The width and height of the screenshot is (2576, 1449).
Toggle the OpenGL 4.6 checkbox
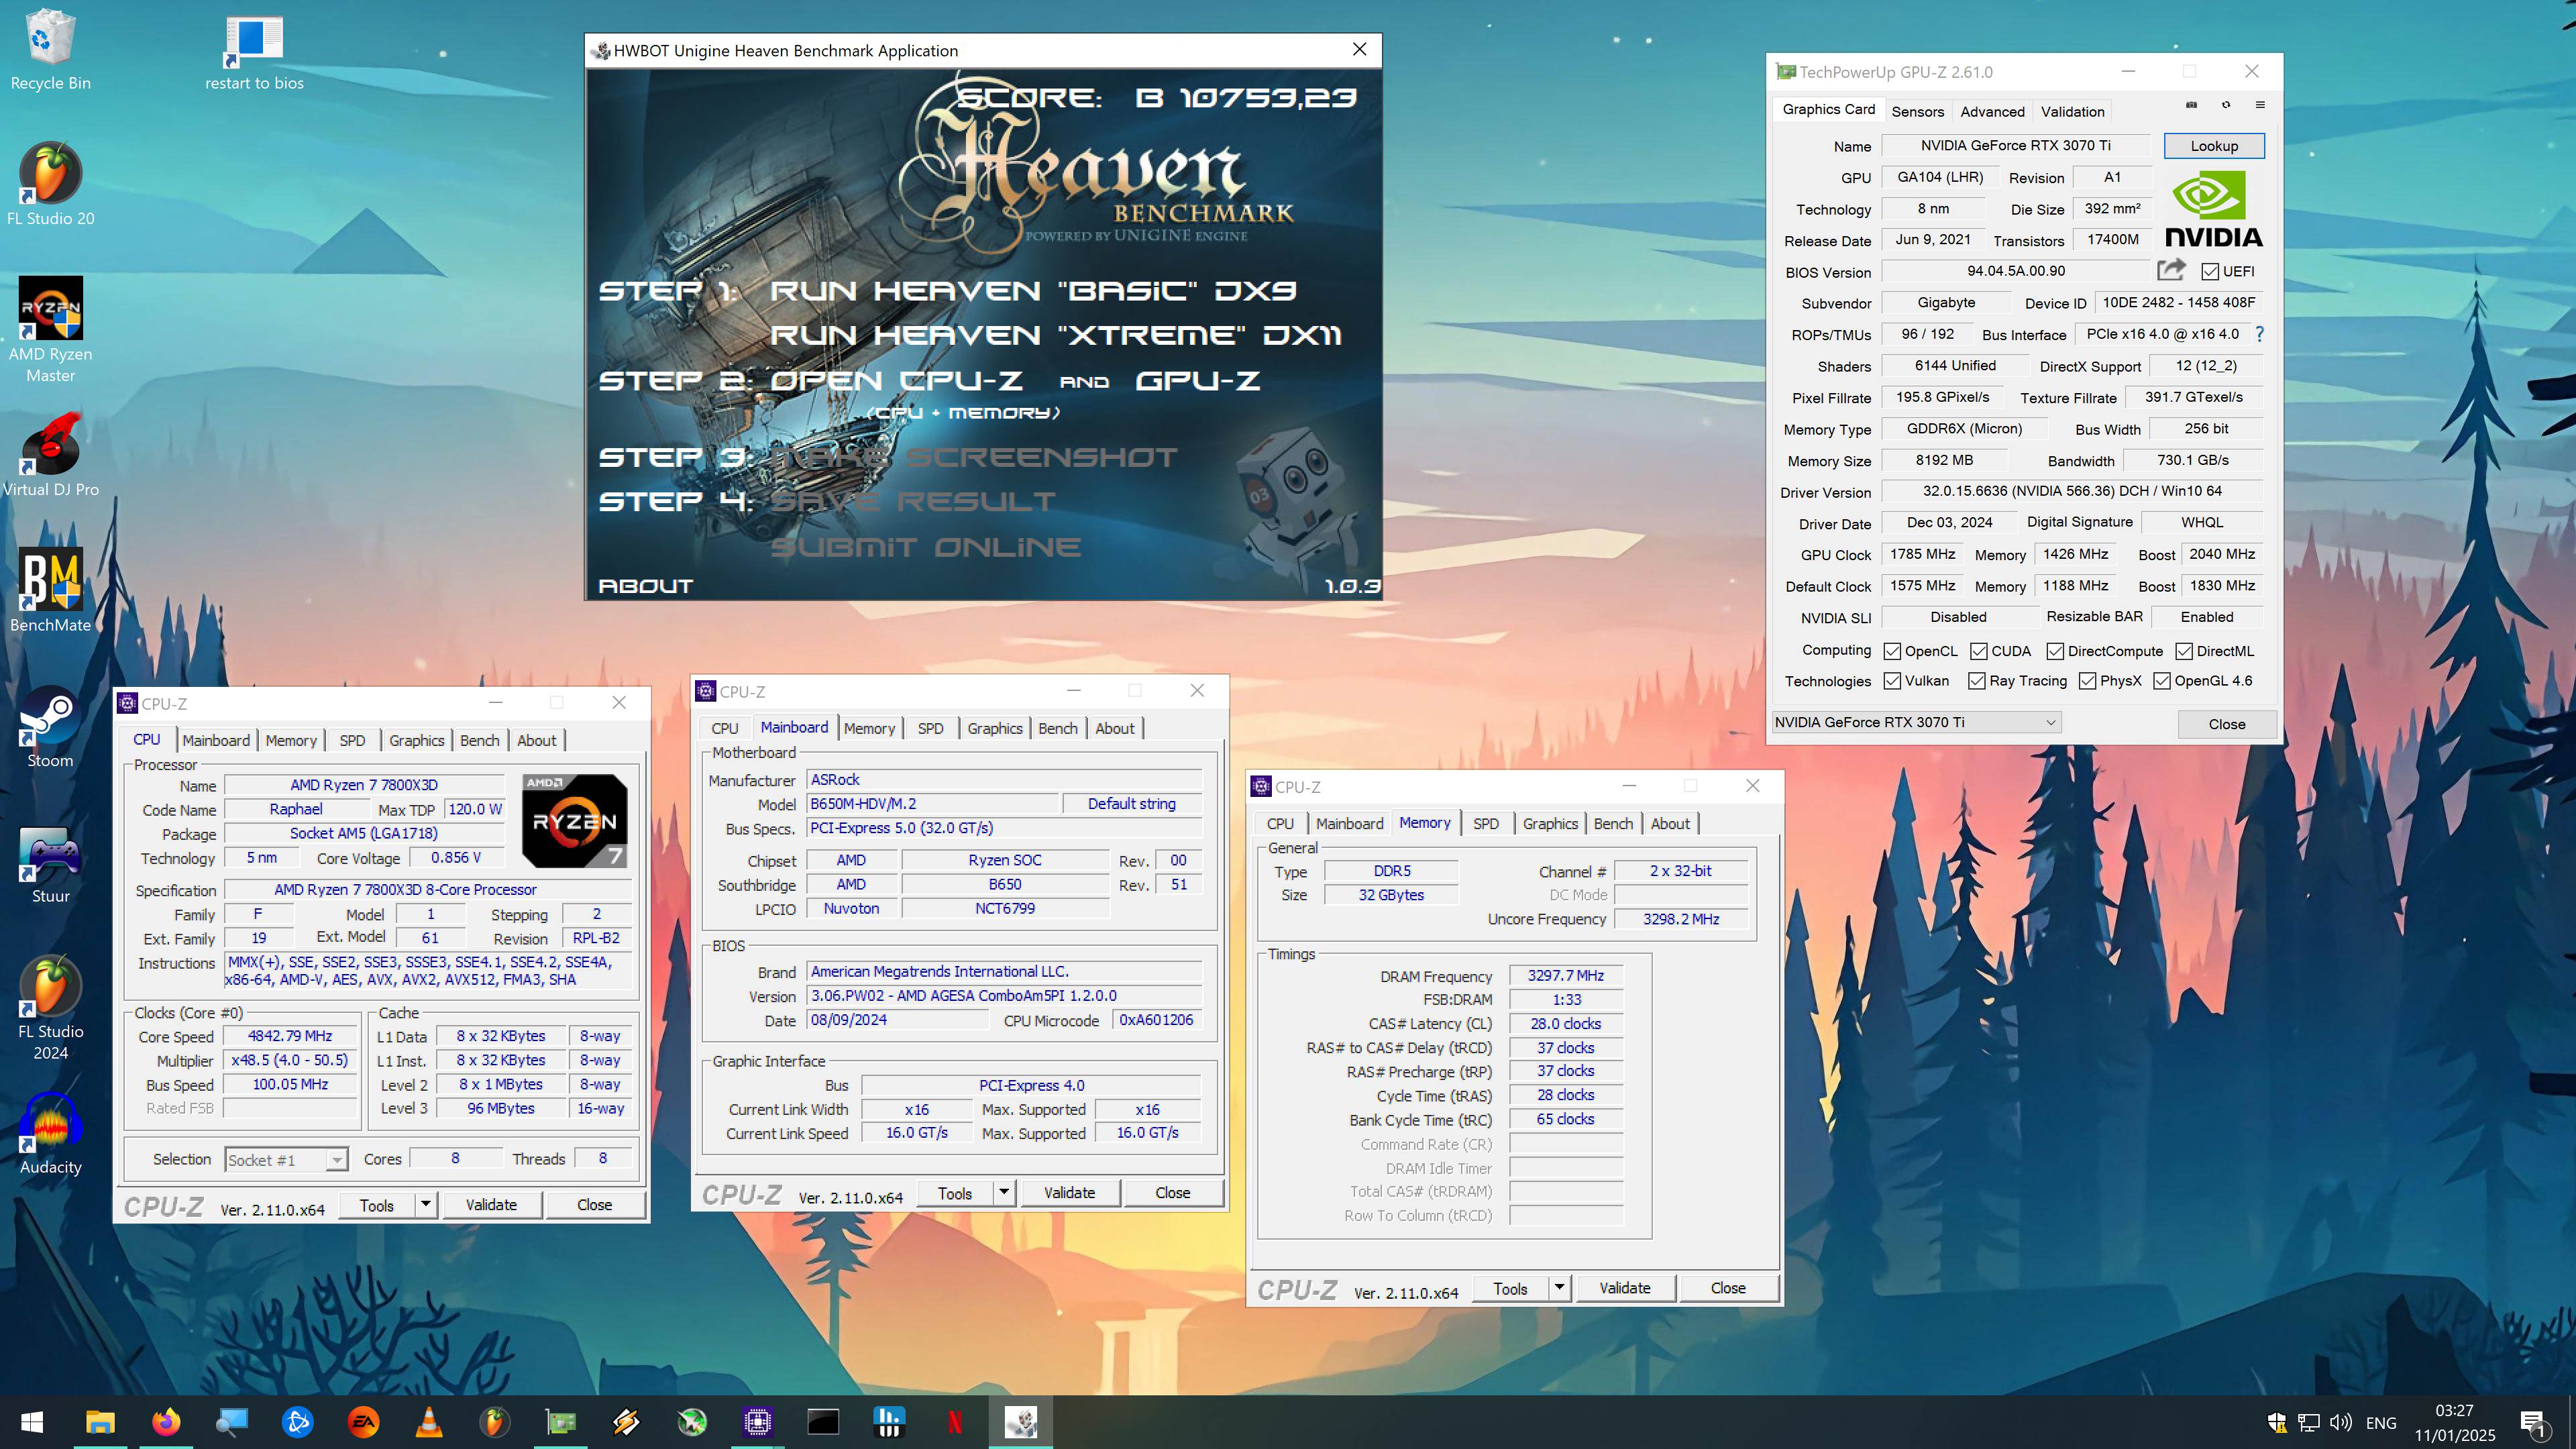[2162, 681]
